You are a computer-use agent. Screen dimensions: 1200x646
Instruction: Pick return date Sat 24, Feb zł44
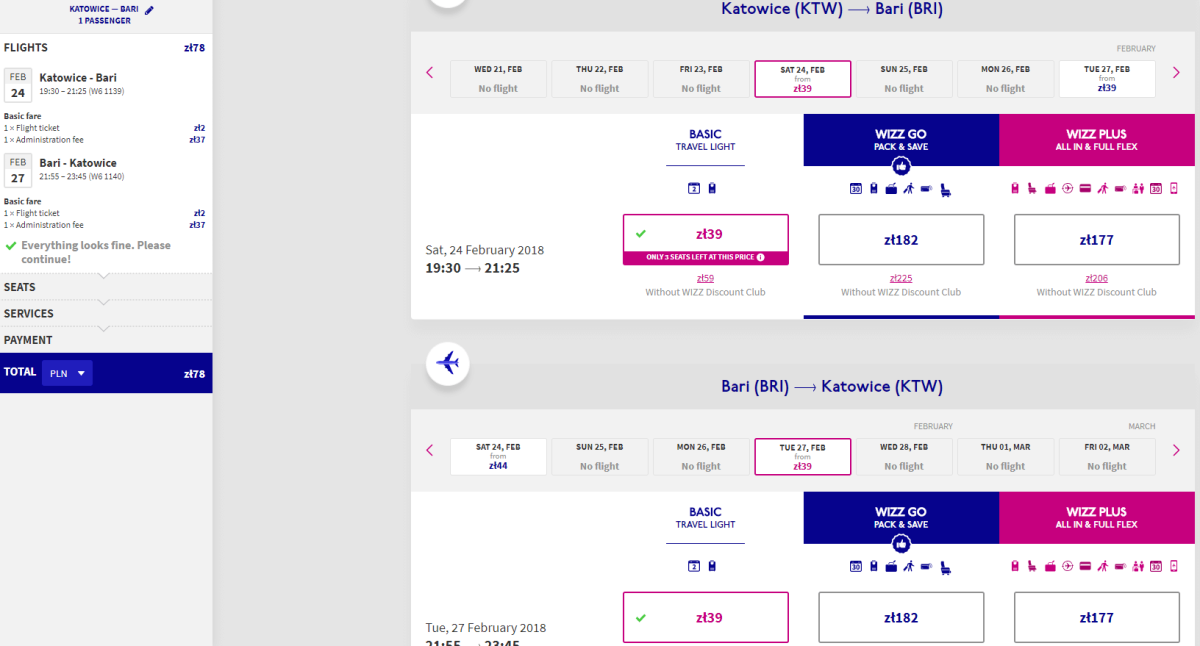click(498, 457)
